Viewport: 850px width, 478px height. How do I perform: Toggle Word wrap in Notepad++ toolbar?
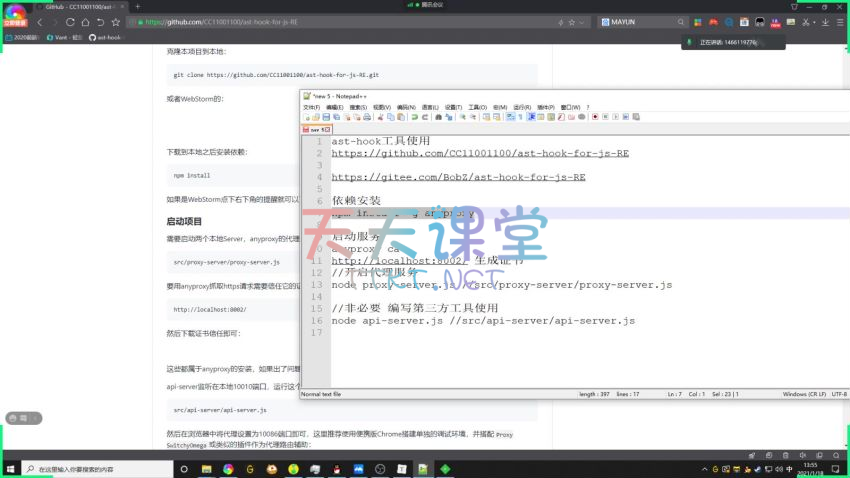[510, 117]
